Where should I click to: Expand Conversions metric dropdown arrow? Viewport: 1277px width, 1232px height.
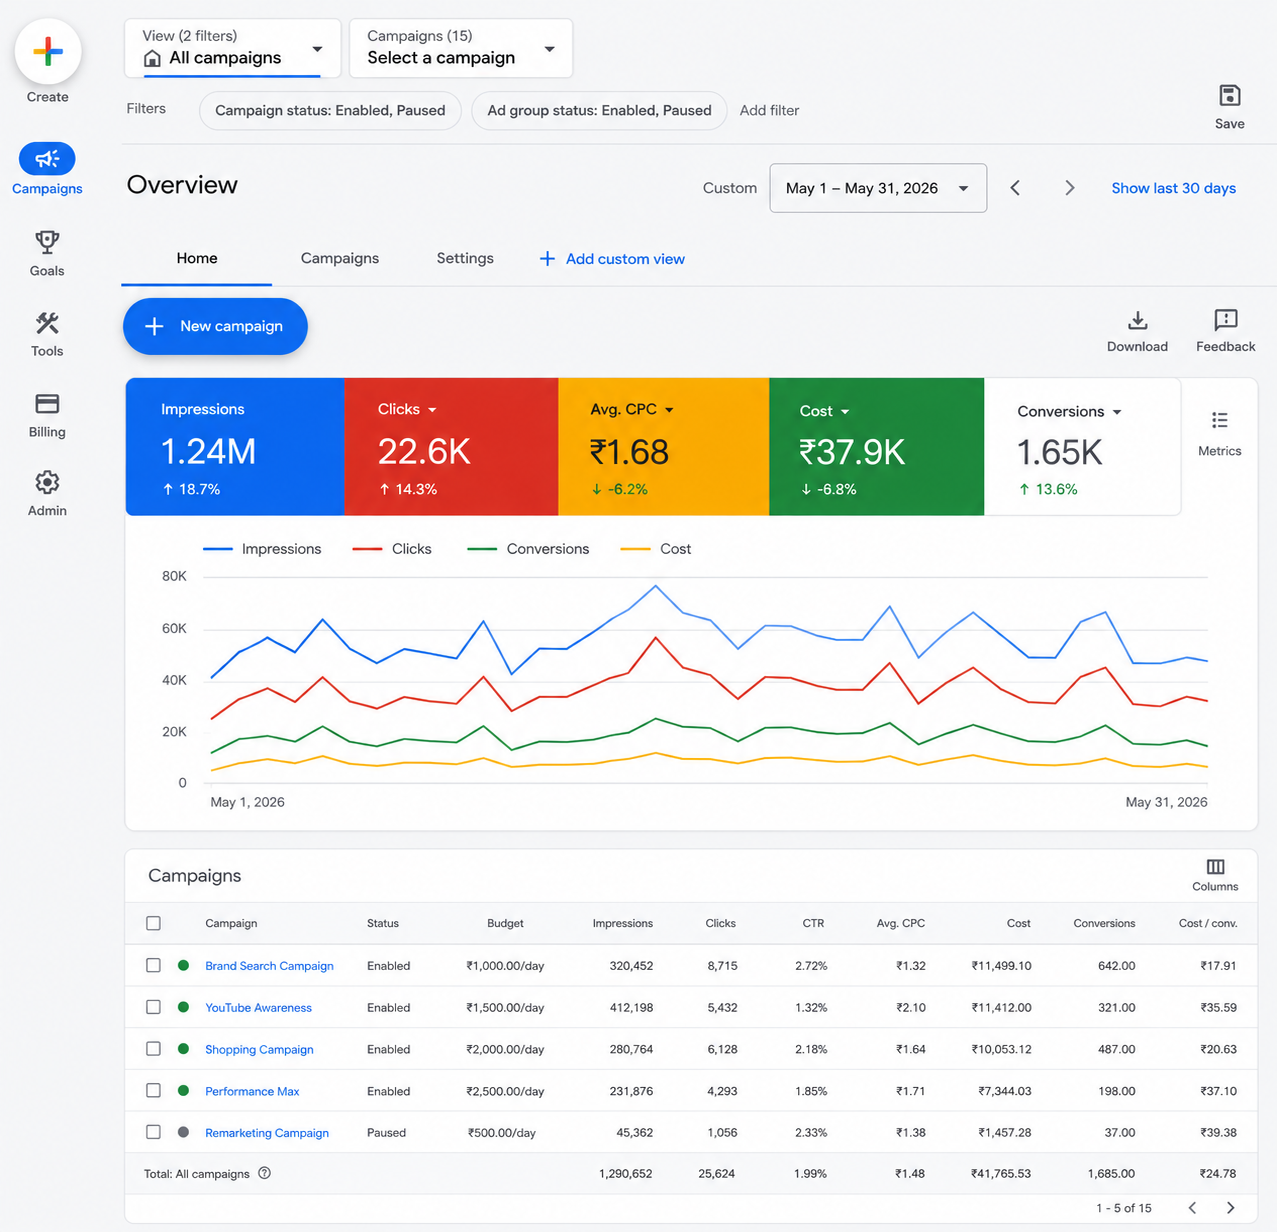coord(1117,412)
